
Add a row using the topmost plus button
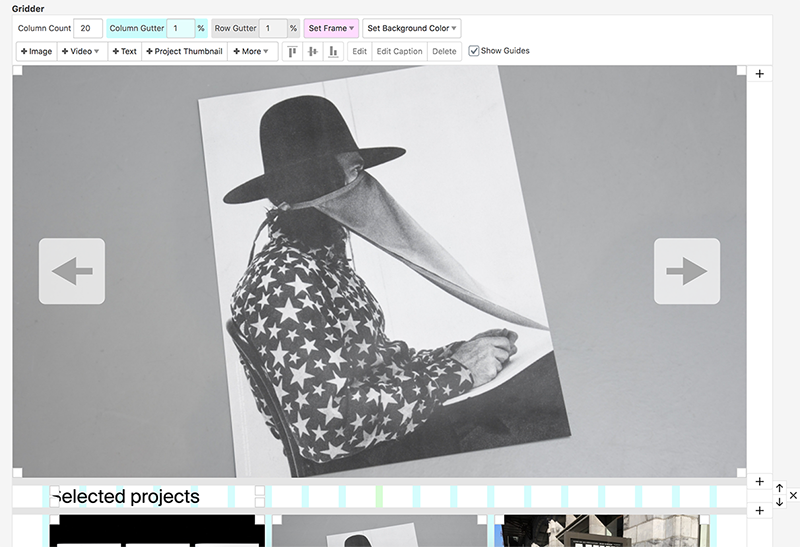[x=759, y=74]
